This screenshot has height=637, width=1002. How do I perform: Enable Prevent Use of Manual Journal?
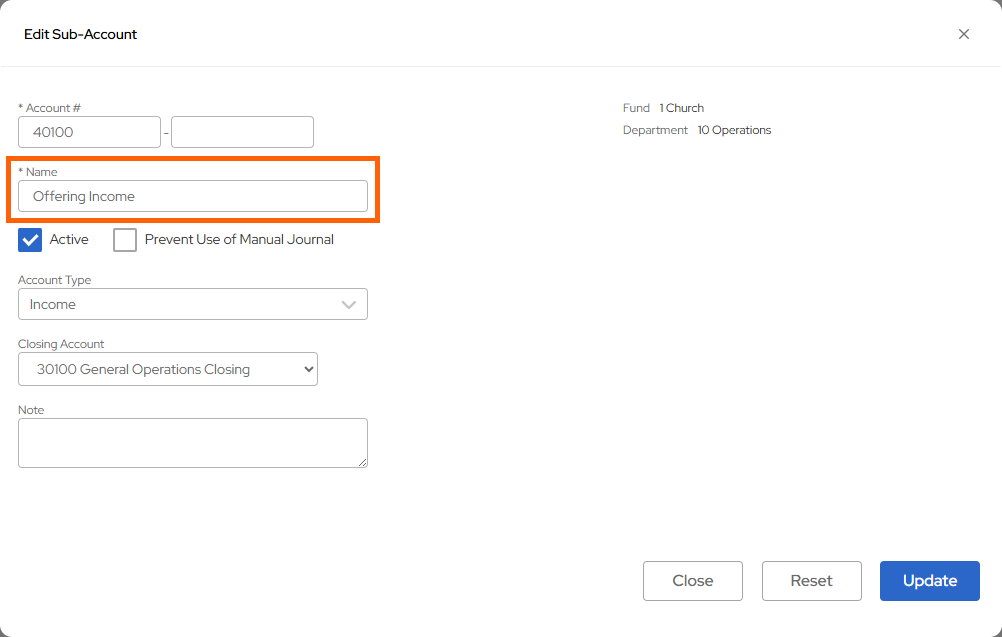(124, 239)
